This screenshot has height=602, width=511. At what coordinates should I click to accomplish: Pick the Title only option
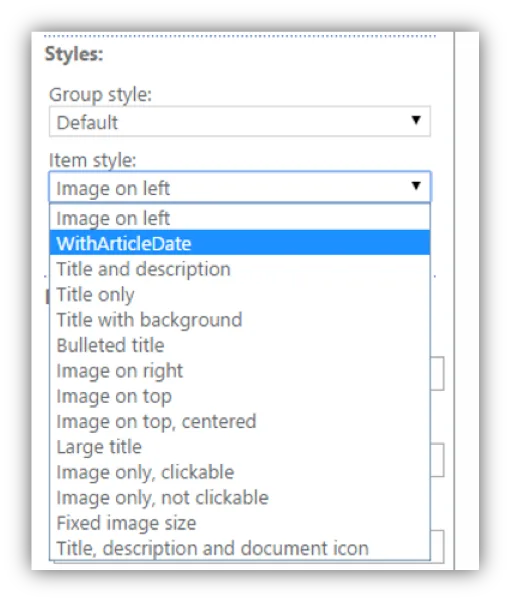(240, 294)
